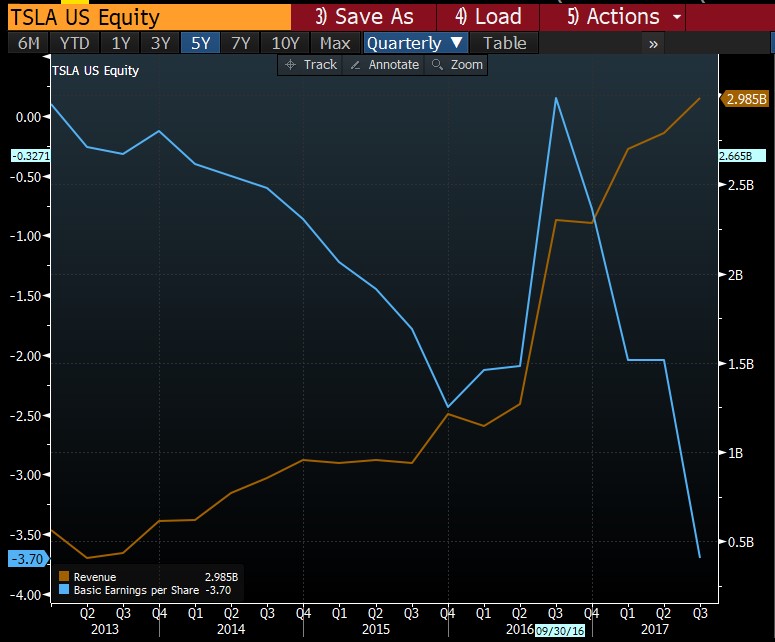Viewport: 775px width, 642px height.
Task: Select the Max range tab
Action: click(x=335, y=43)
